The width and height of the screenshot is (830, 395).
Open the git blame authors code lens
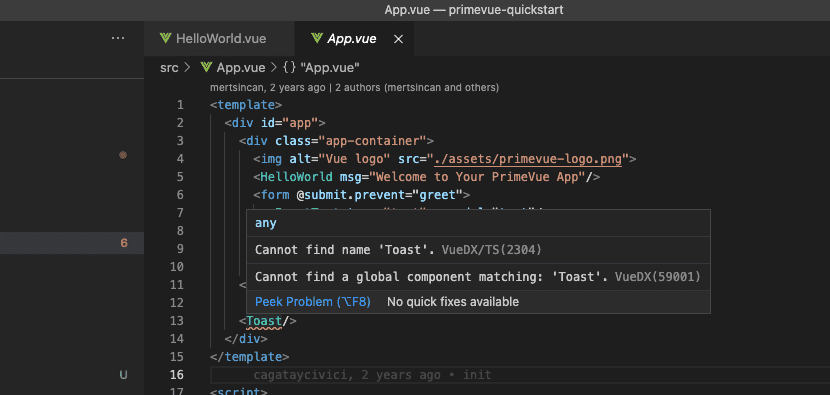click(x=354, y=87)
